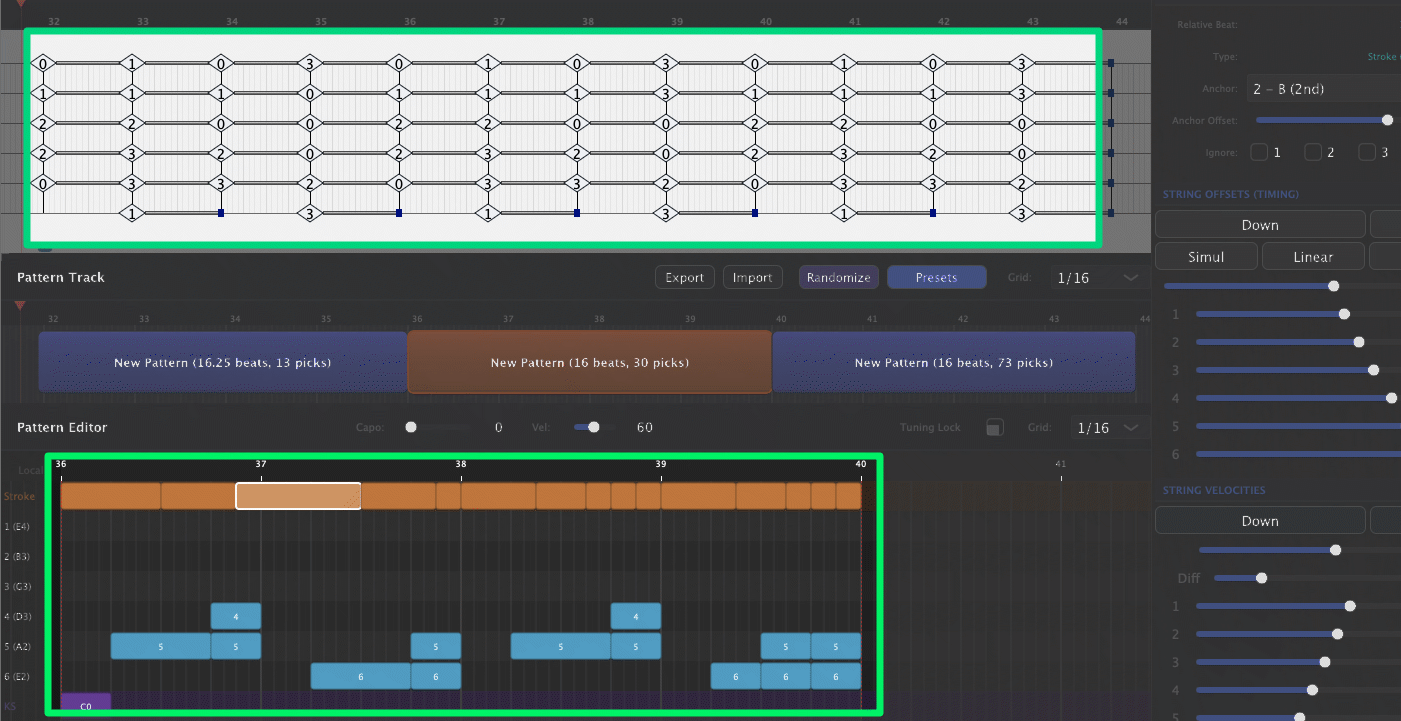This screenshot has height=721, width=1401.
Task: Apply Simul string offset timing
Action: point(1206,256)
